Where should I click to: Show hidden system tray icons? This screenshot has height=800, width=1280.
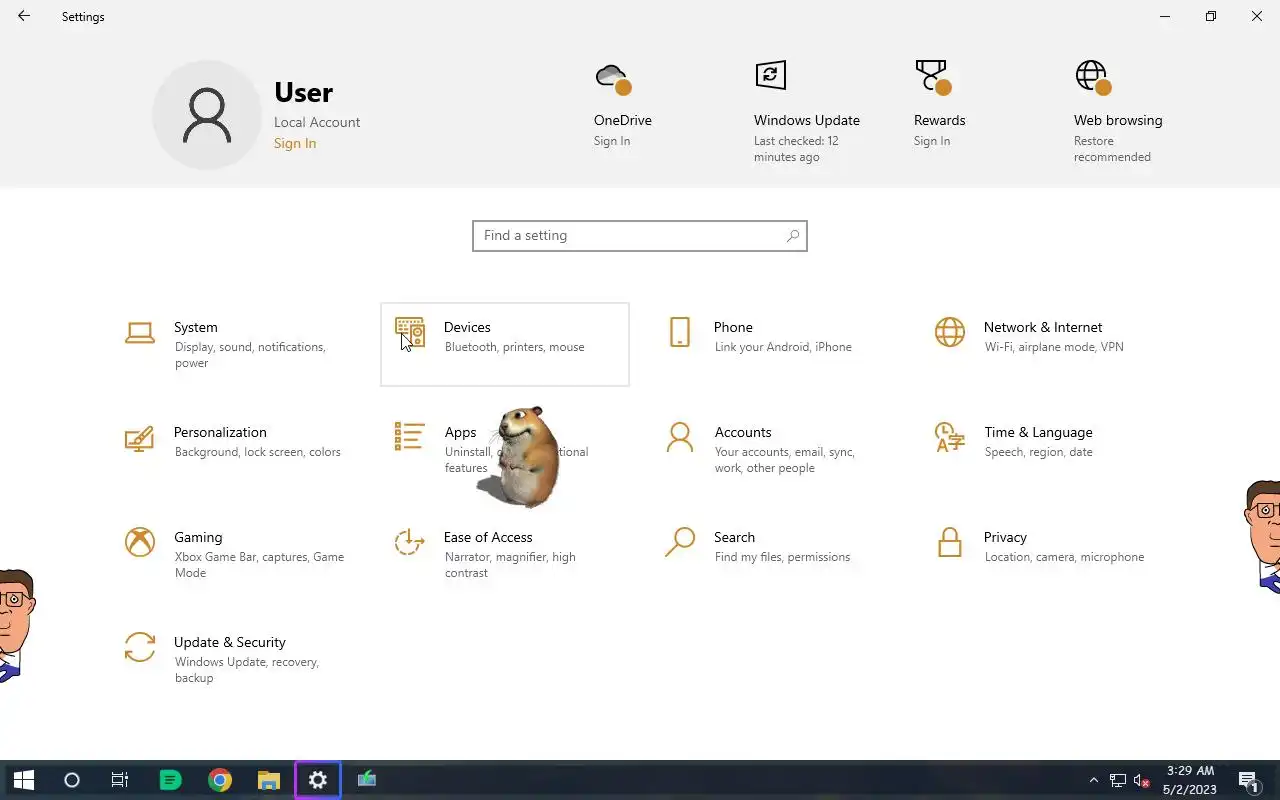[x=1093, y=780]
